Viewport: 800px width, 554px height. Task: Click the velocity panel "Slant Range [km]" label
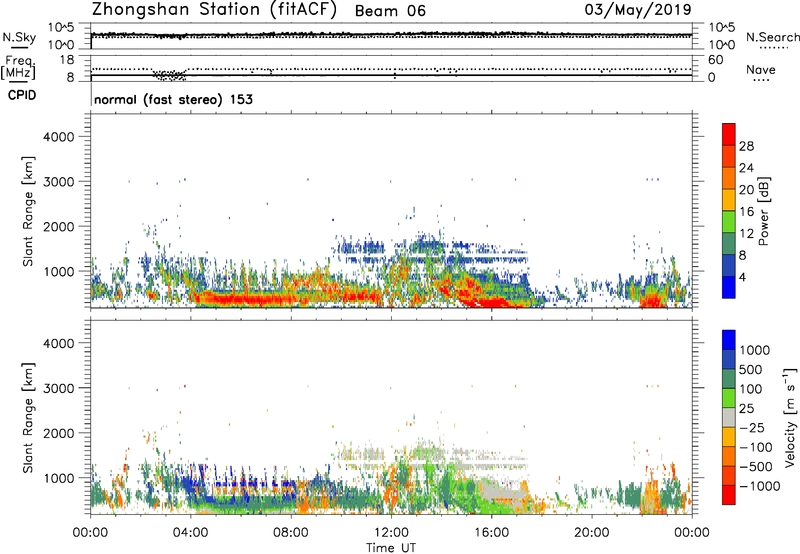tap(28, 418)
